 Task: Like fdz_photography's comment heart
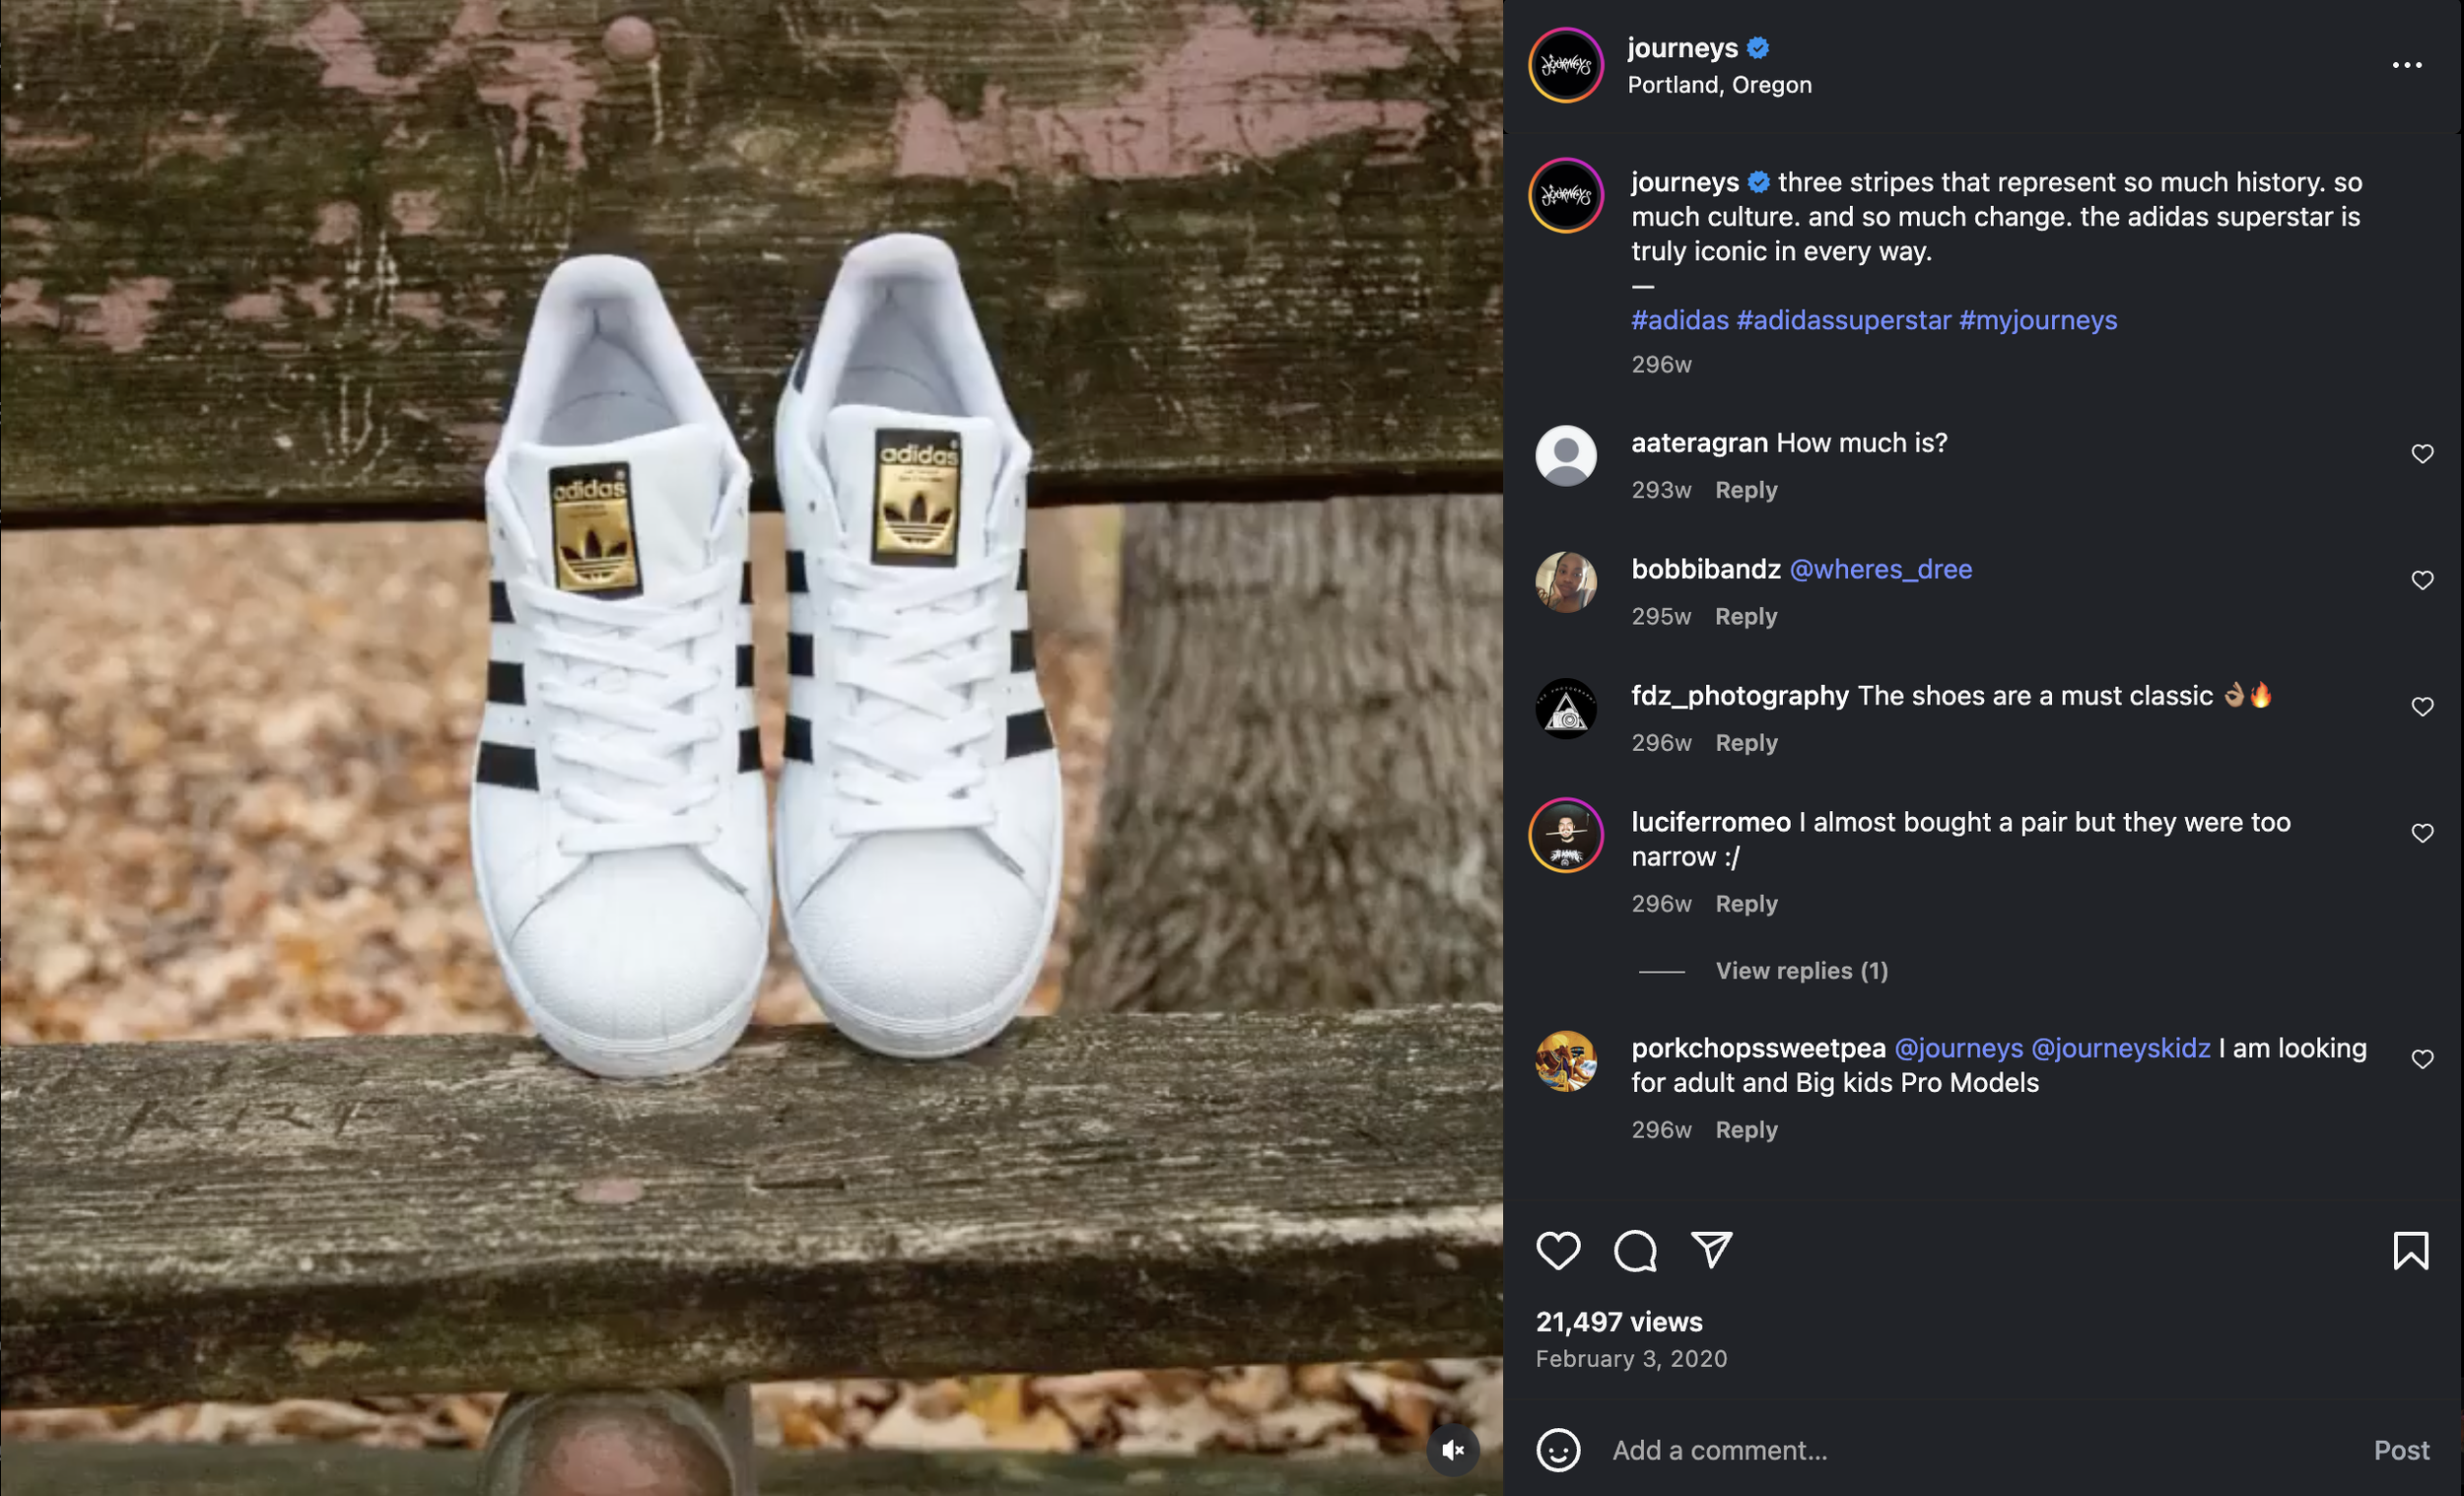pos(2421,707)
